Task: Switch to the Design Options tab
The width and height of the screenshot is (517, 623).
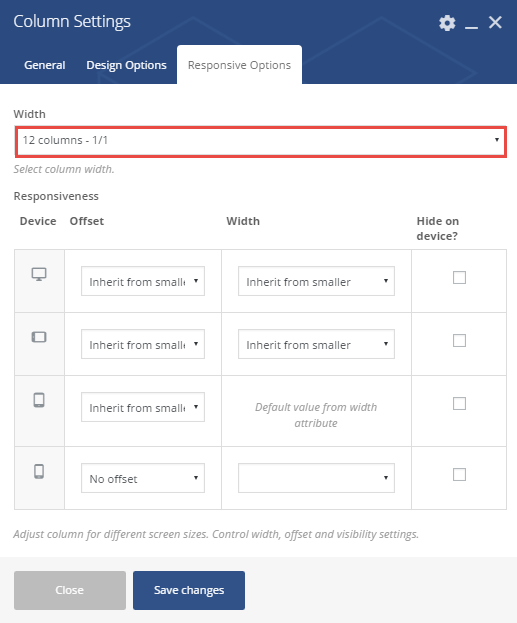Action: tap(126, 65)
